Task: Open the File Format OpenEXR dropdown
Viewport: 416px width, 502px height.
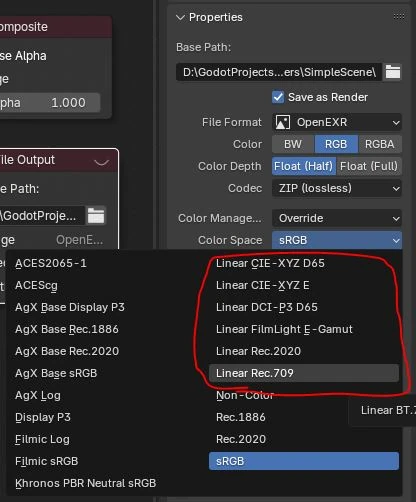Action: [x=337, y=122]
